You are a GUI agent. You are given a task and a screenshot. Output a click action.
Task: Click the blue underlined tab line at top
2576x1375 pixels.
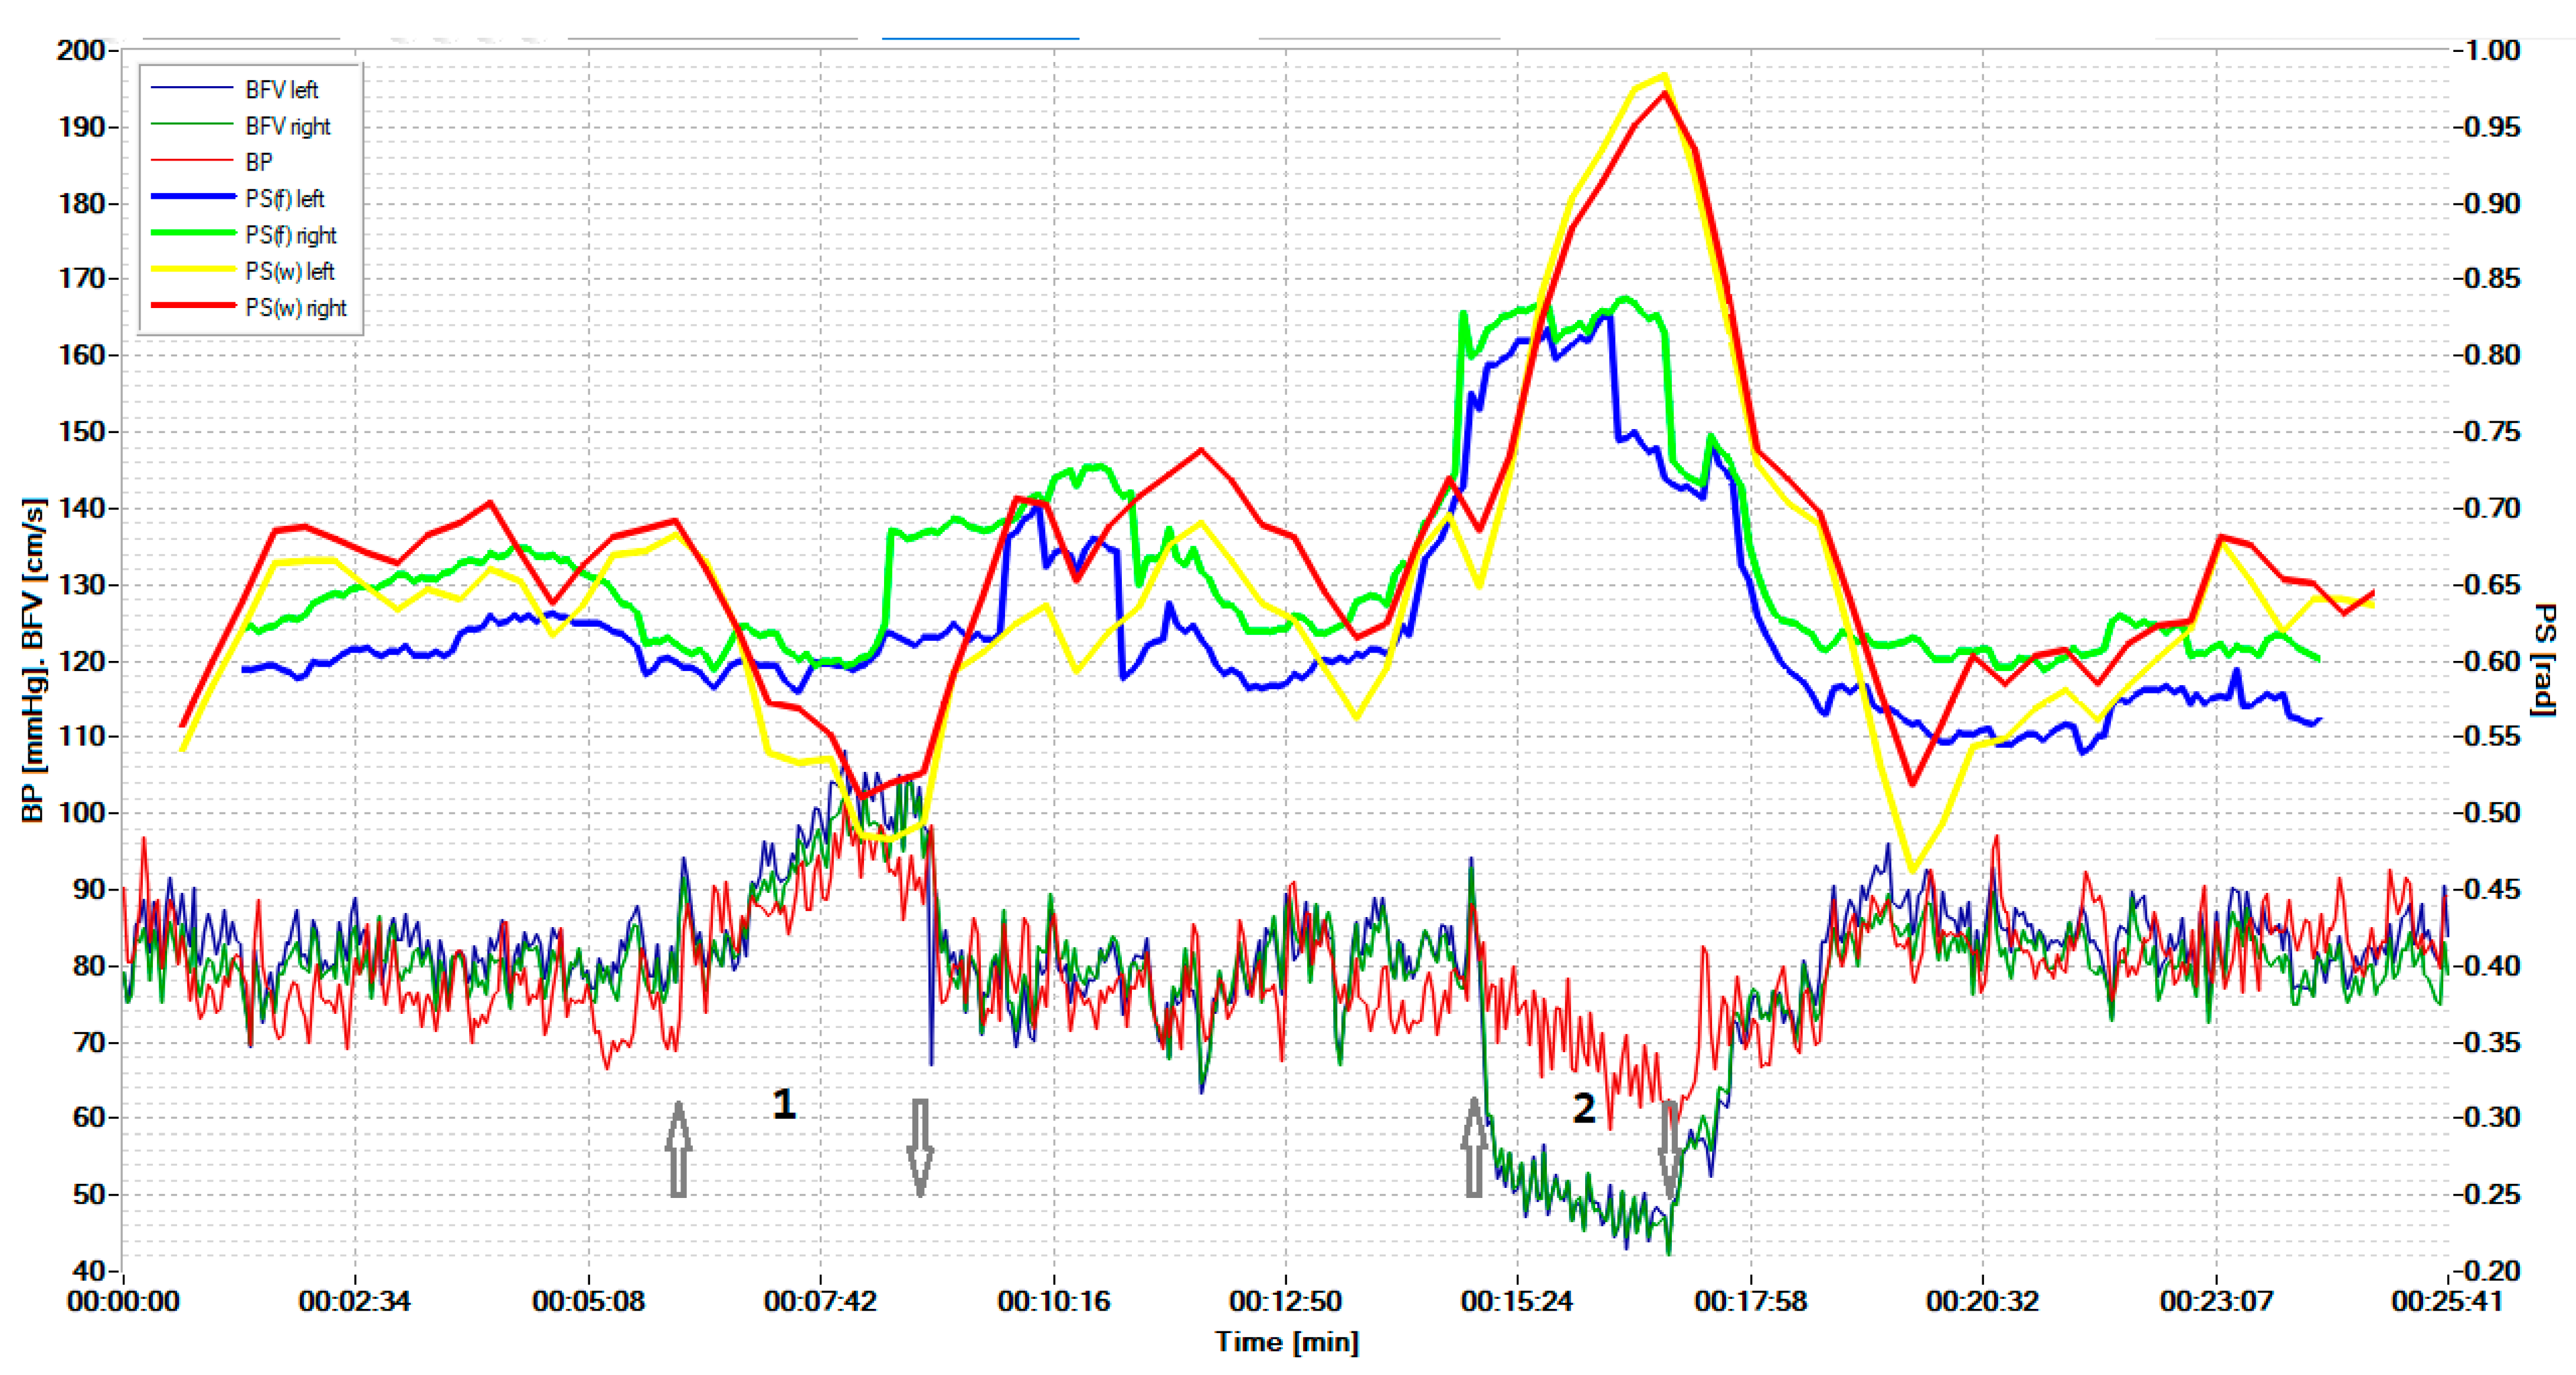click(x=980, y=38)
